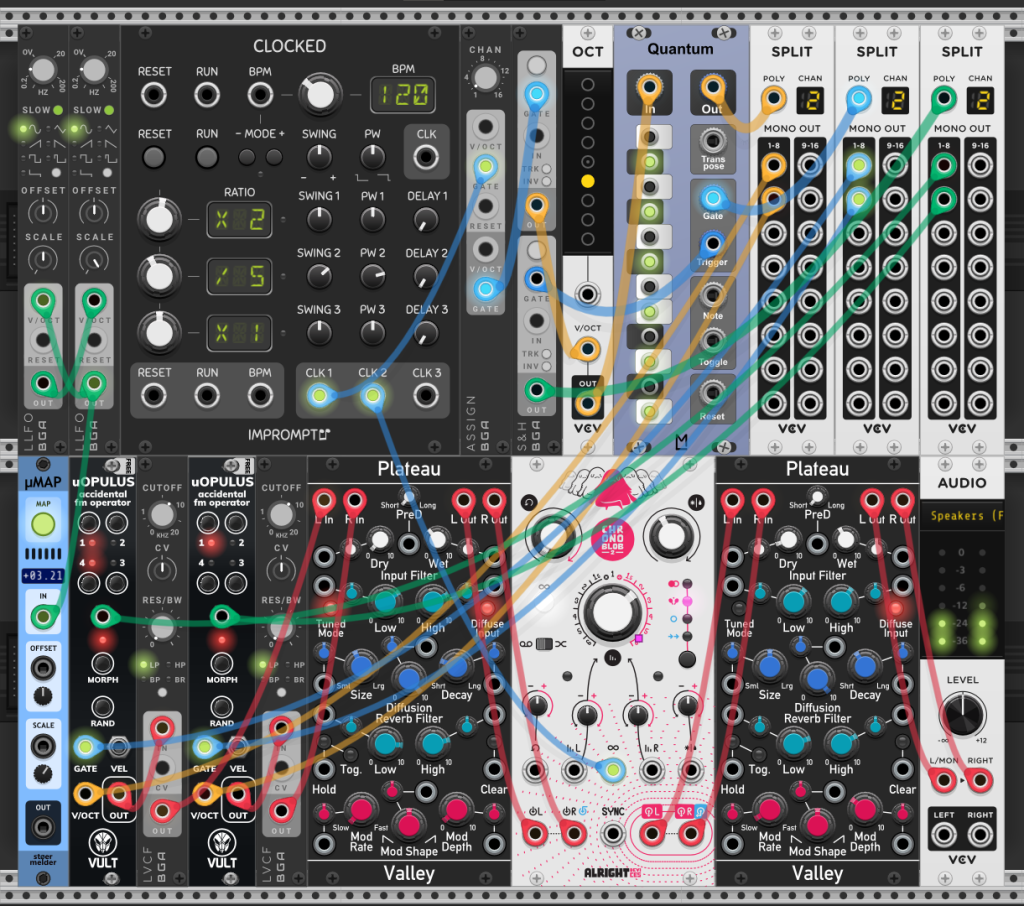This screenshot has height=906, width=1024.
Task: Click the Reset jack on Quantum
Action: 712,394
